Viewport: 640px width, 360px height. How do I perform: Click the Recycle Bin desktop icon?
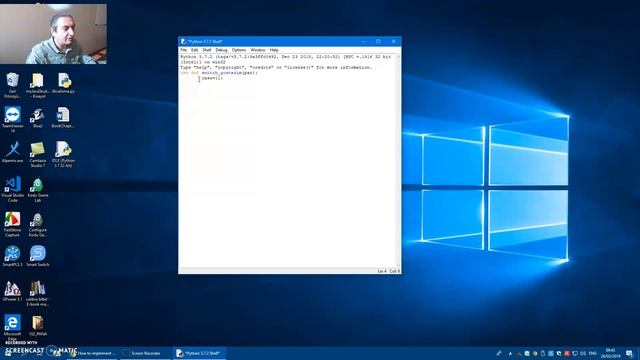click(13, 85)
